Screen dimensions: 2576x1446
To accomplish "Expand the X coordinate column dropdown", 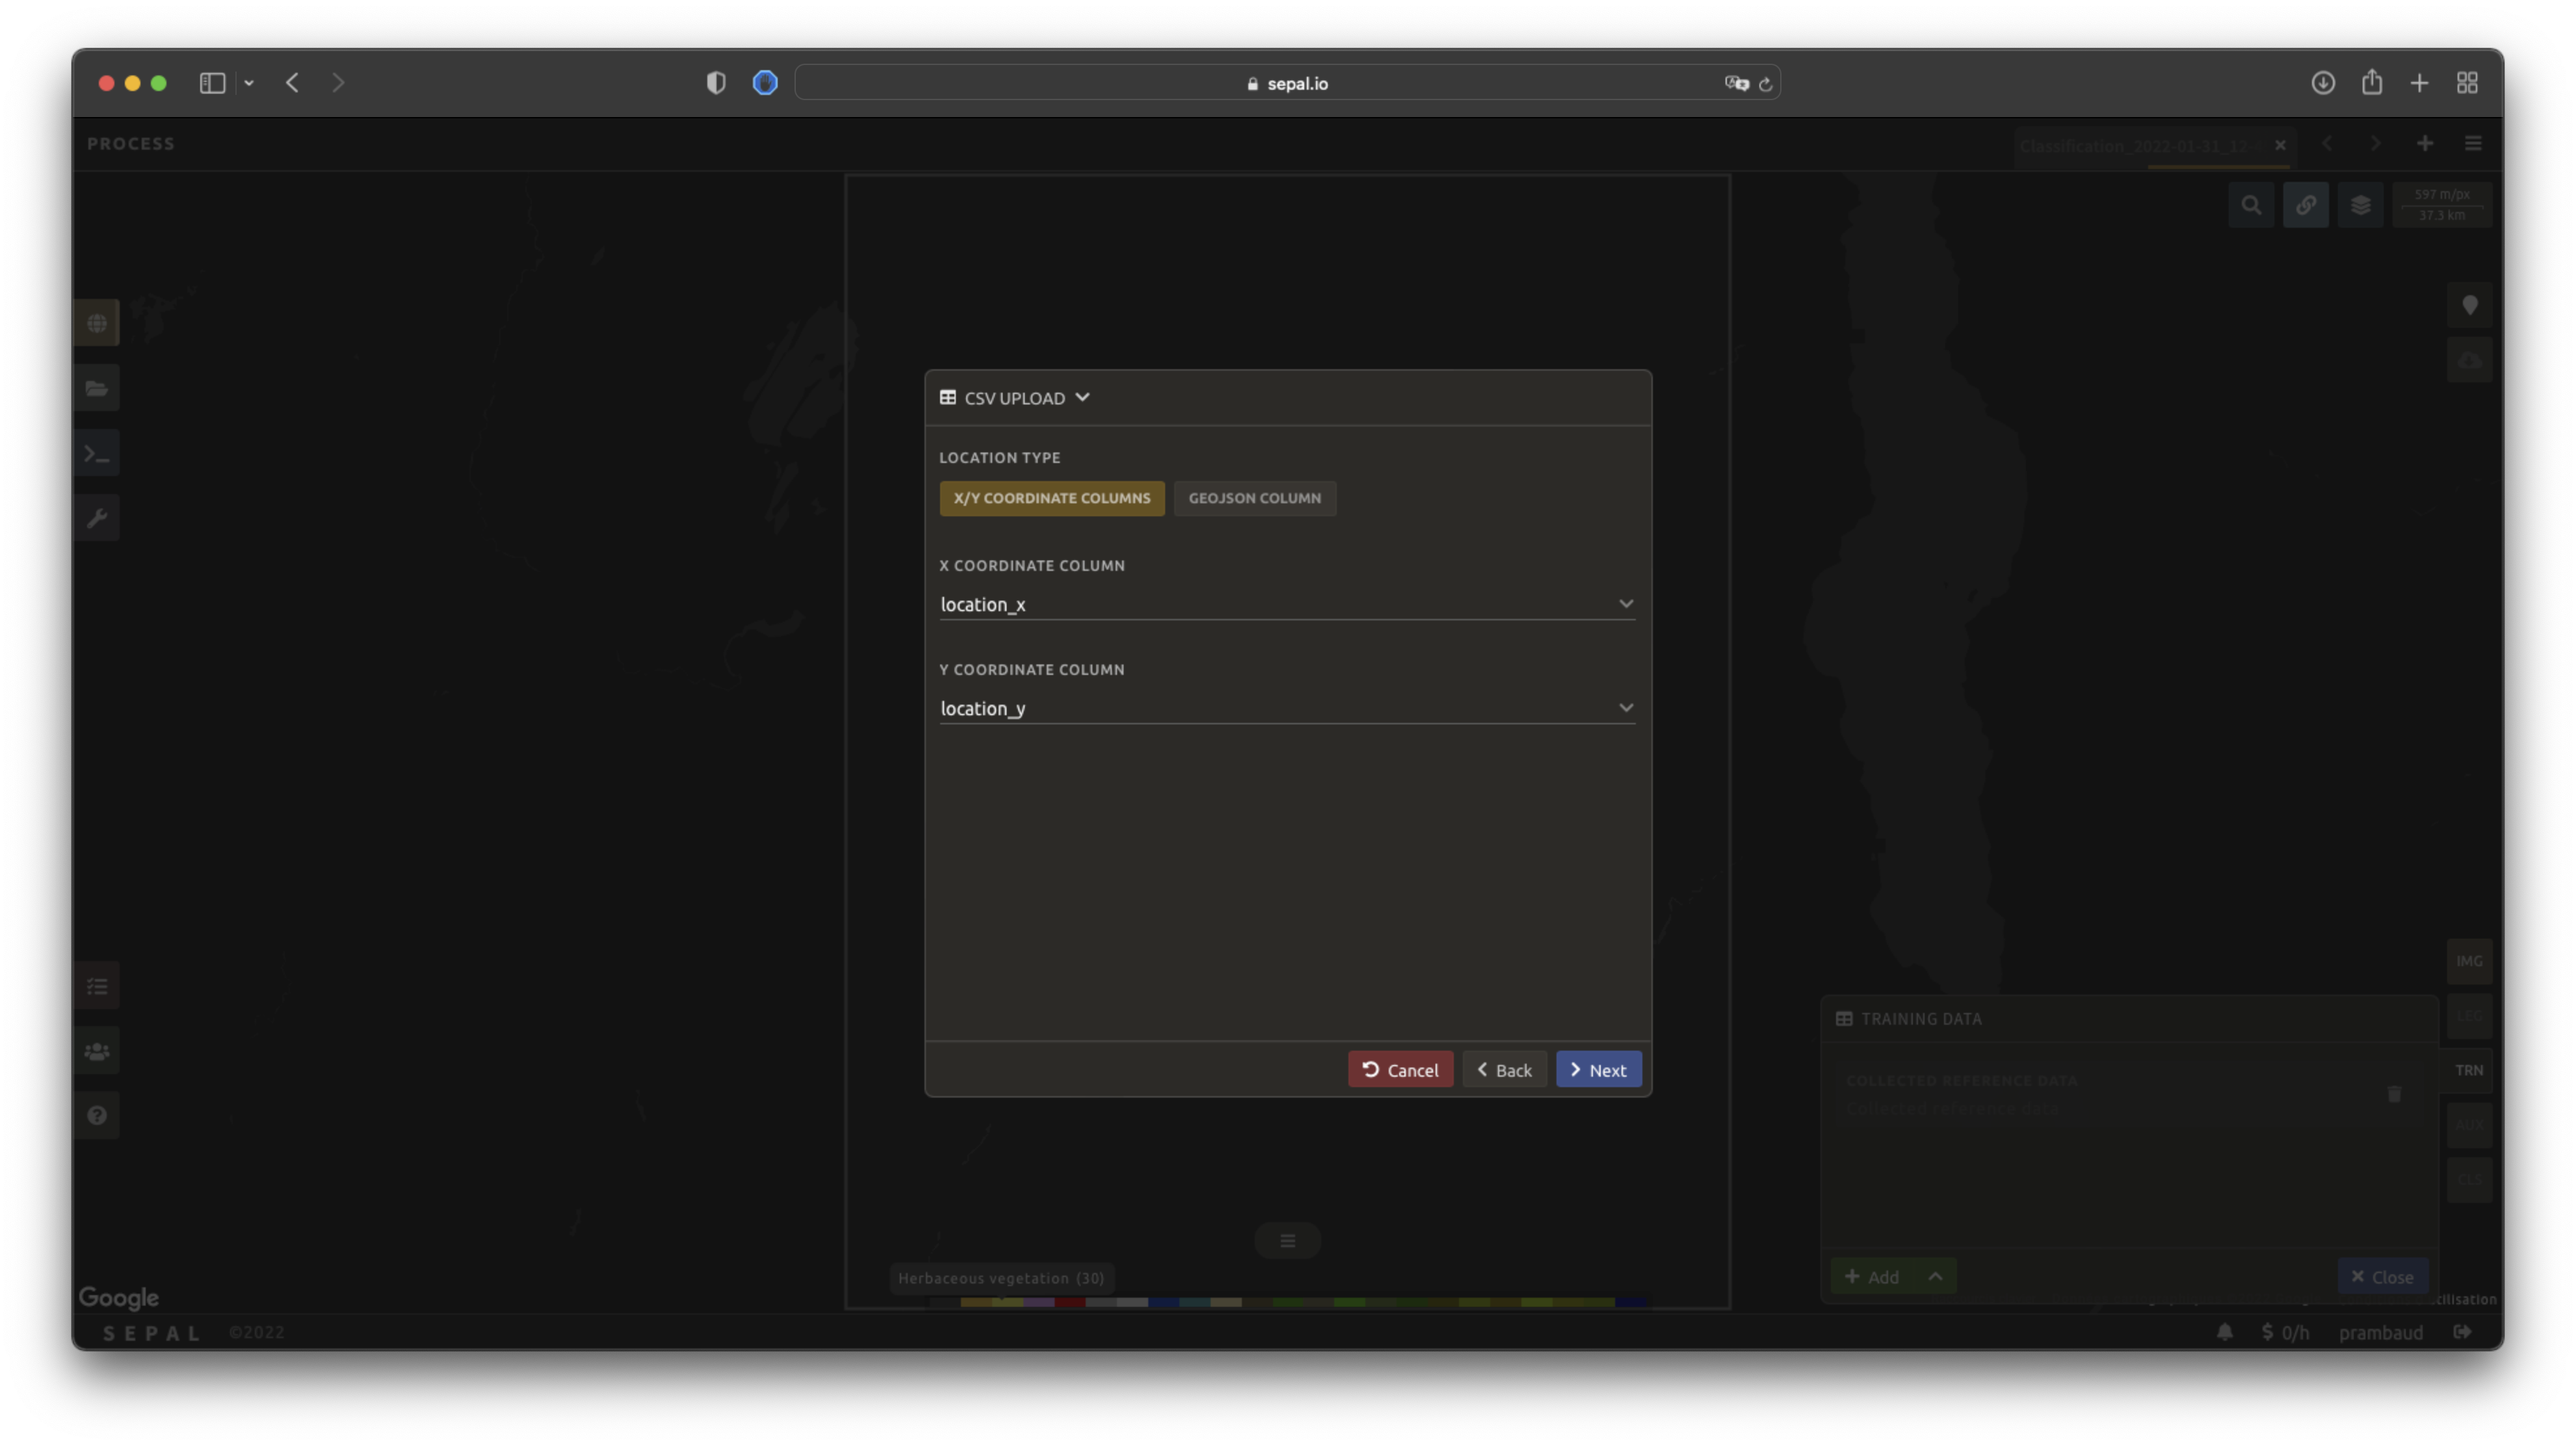I will pos(1625,604).
